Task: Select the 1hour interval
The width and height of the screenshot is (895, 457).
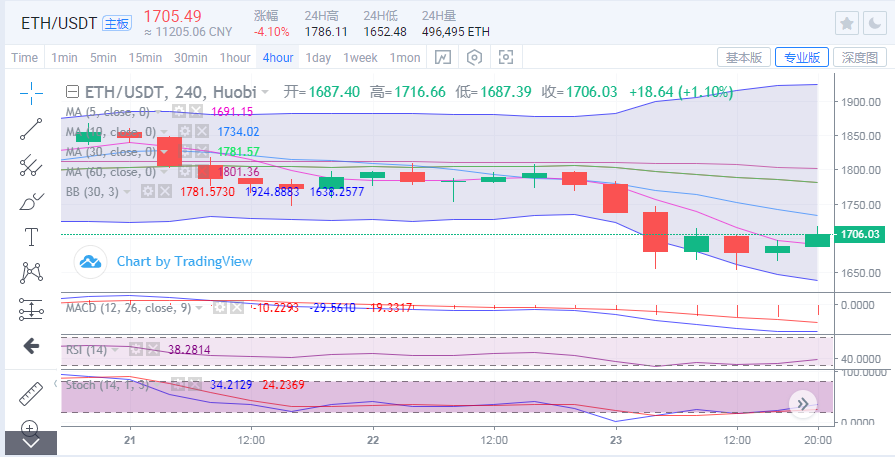Action: [x=235, y=58]
